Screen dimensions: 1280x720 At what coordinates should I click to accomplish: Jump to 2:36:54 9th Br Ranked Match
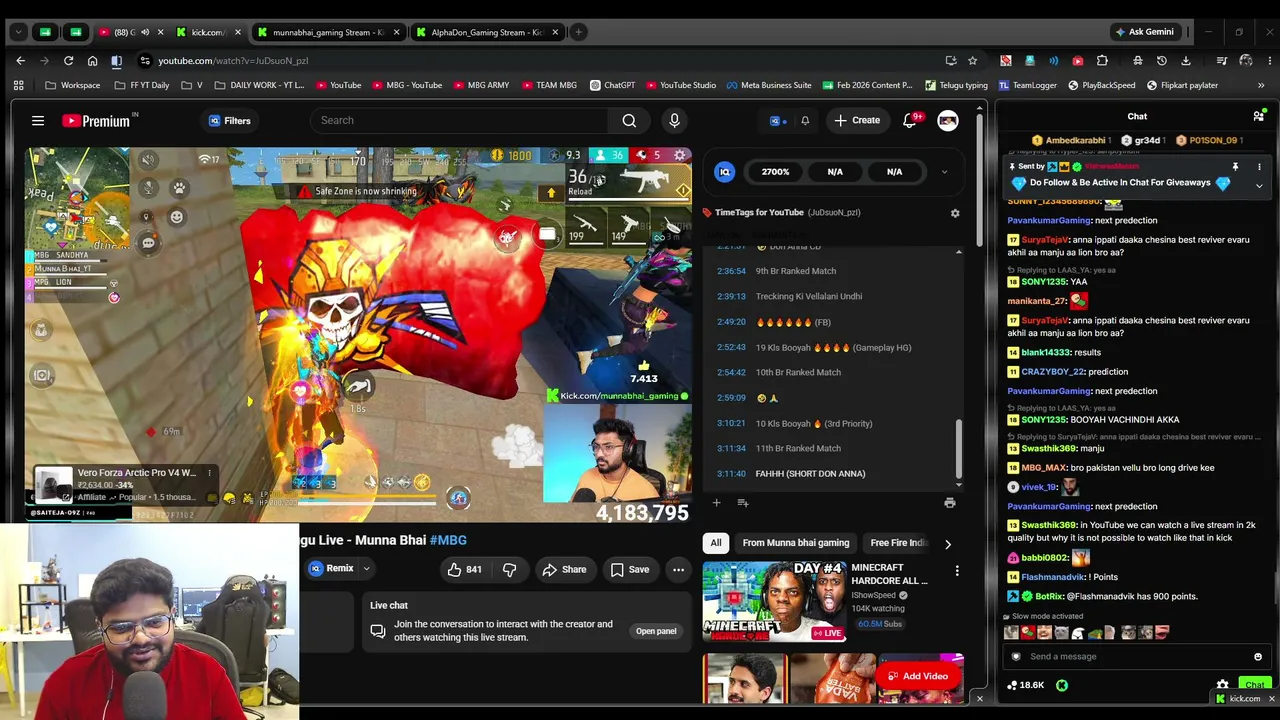pyautogui.click(x=776, y=271)
